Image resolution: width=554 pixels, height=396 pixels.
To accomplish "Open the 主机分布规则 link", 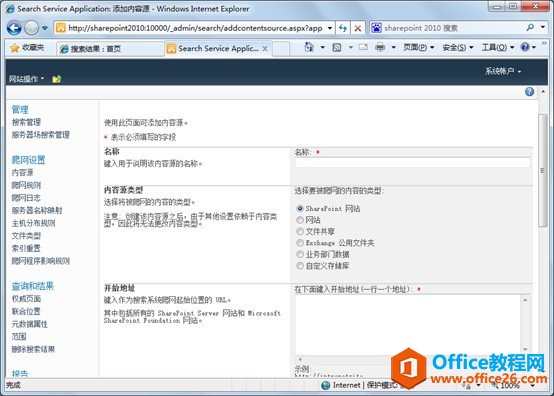I will [33, 223].
